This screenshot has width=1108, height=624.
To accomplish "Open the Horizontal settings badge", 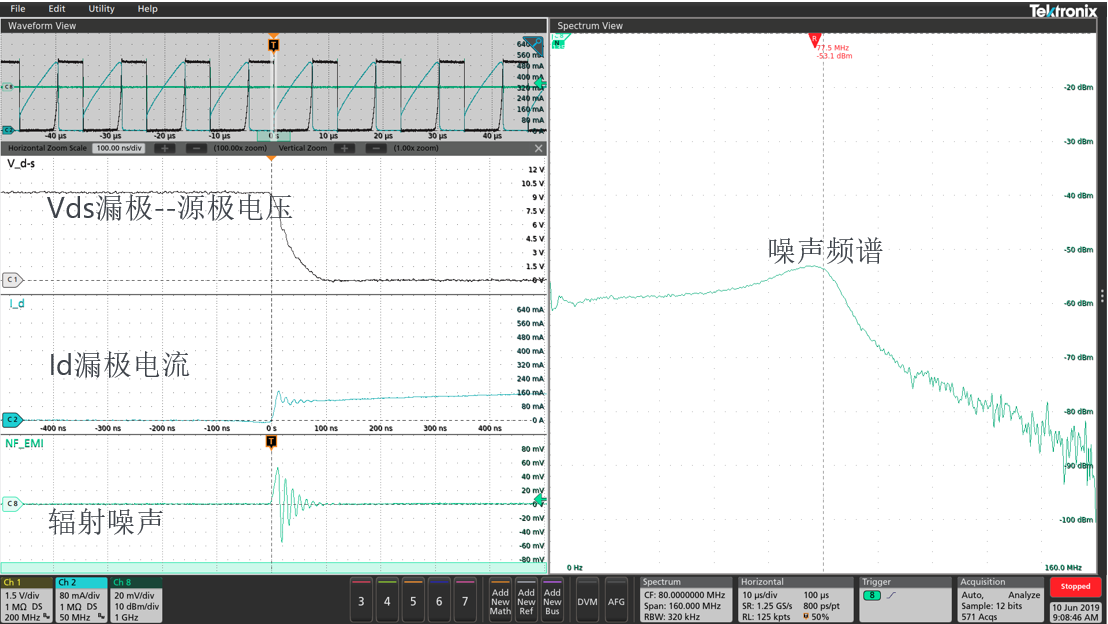I will 795,598.
